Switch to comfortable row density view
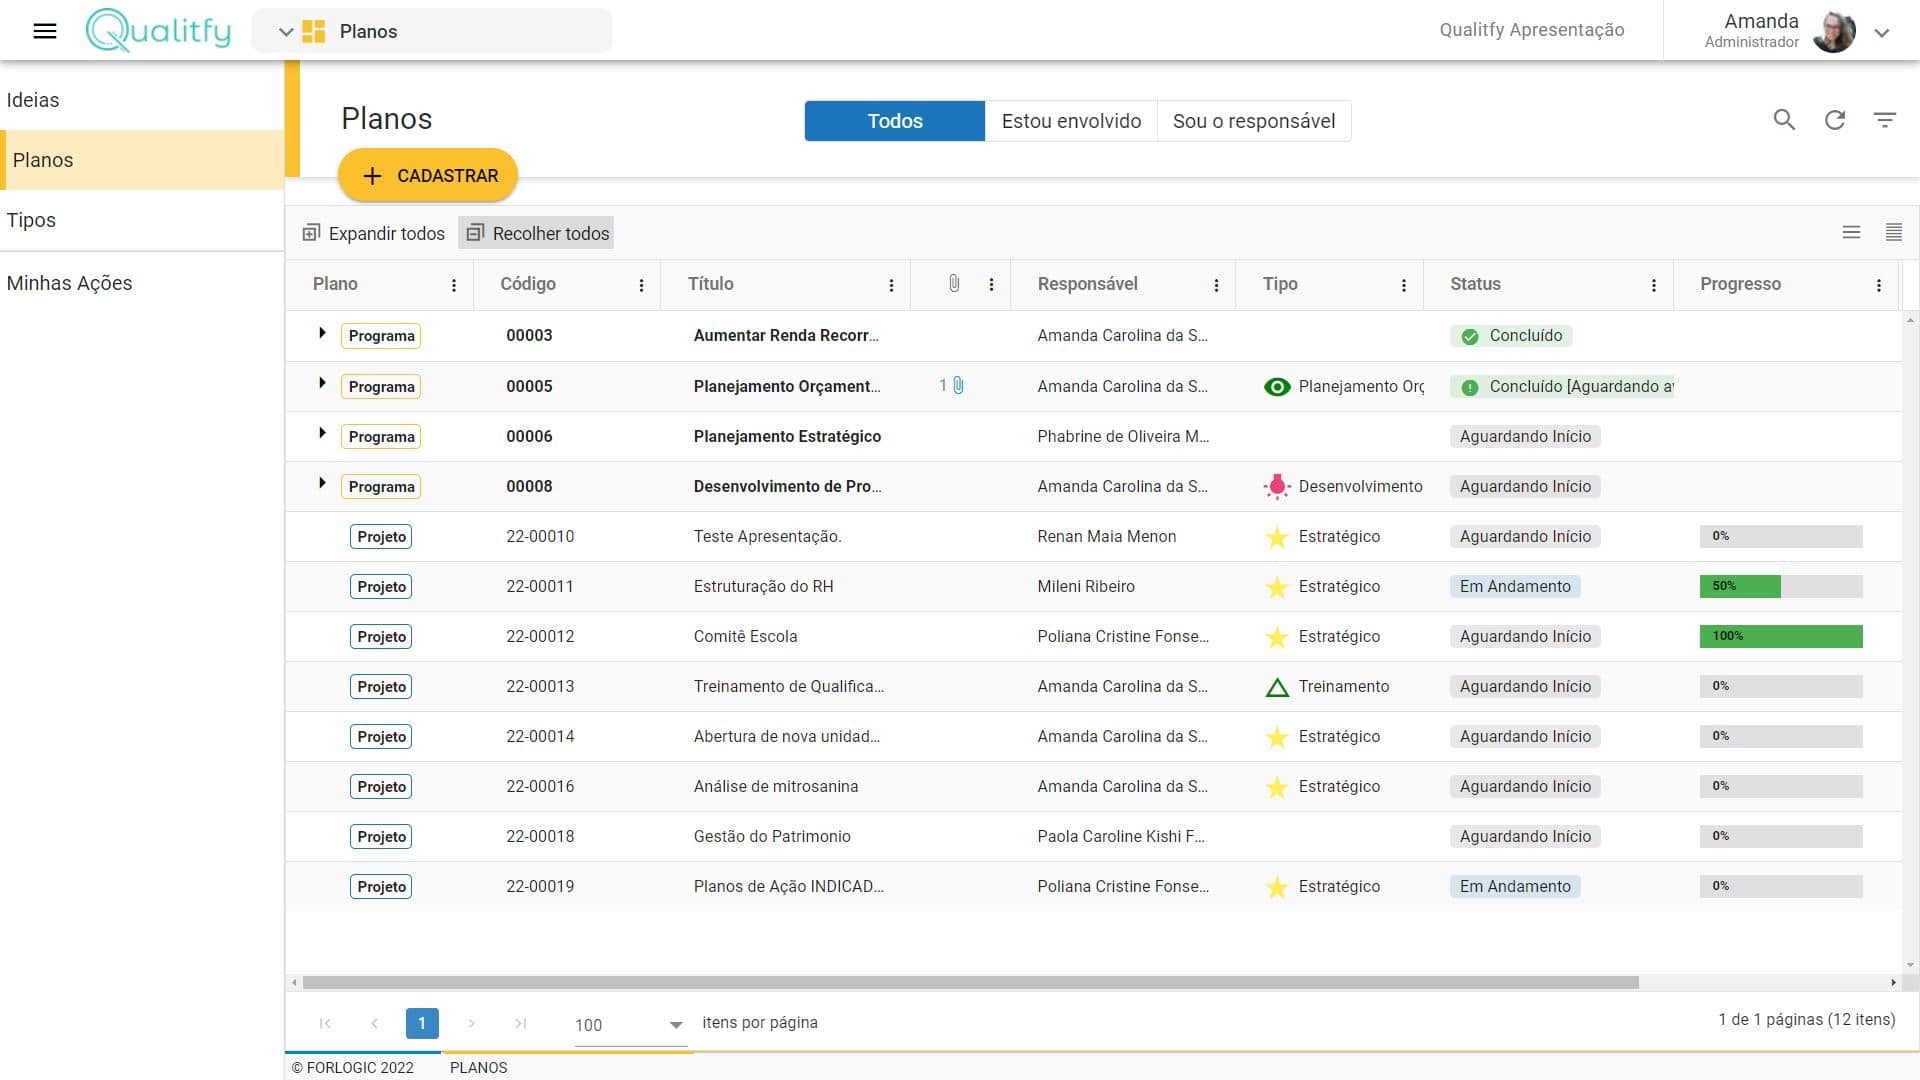 pyautogui.click(x=1851, y=232)
